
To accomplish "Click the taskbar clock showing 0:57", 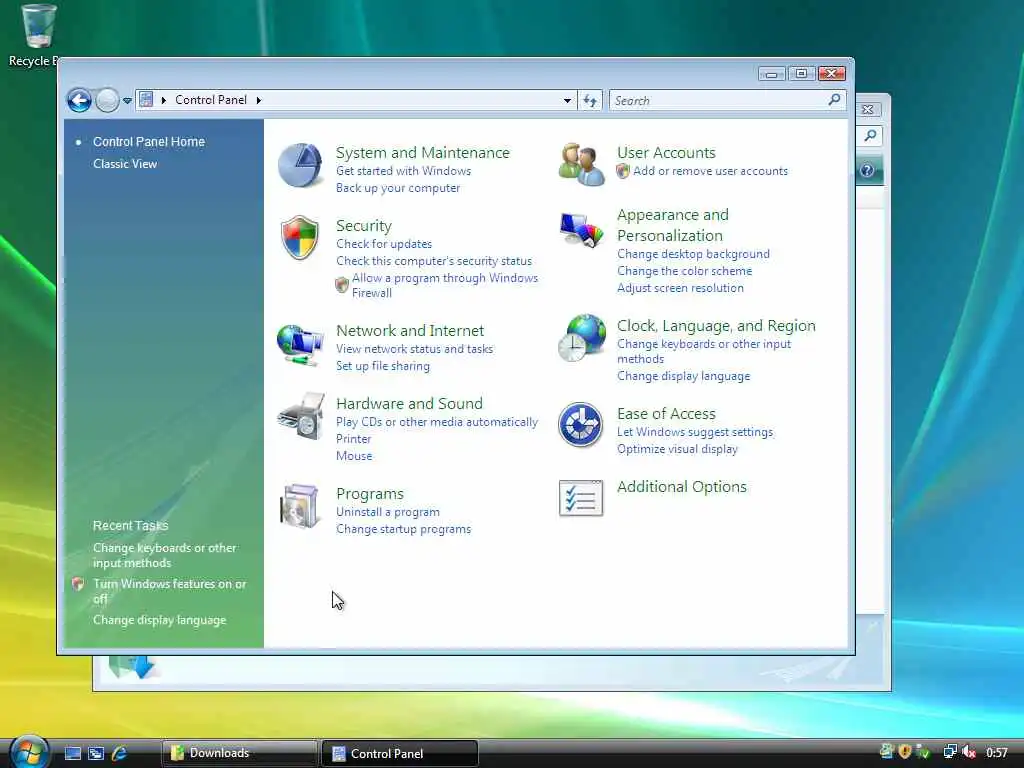I will click(997, 753).
